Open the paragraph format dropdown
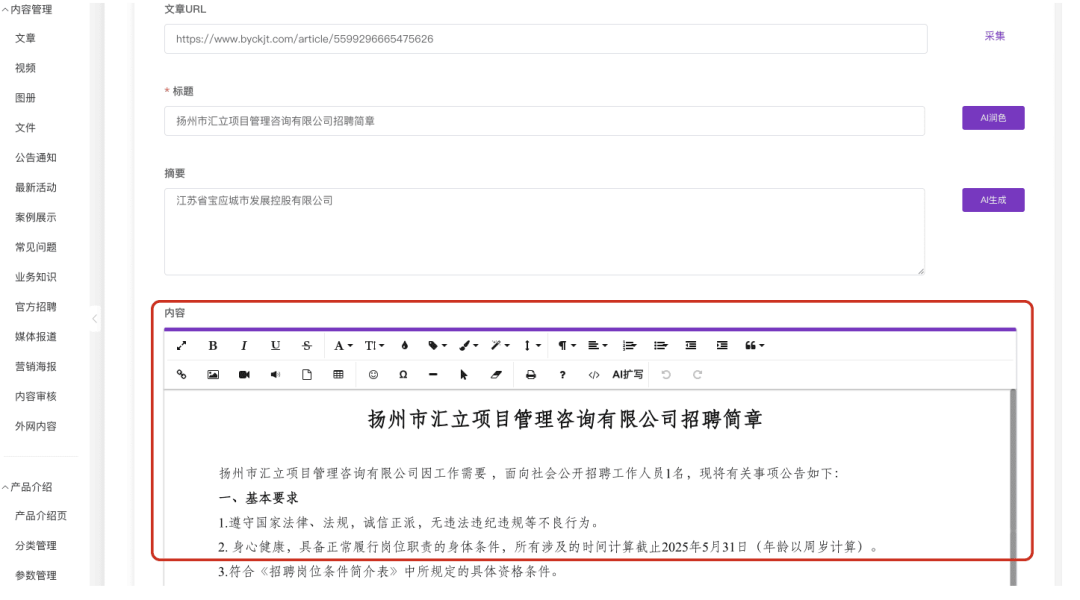The image size is (1080, 600). 567,346
